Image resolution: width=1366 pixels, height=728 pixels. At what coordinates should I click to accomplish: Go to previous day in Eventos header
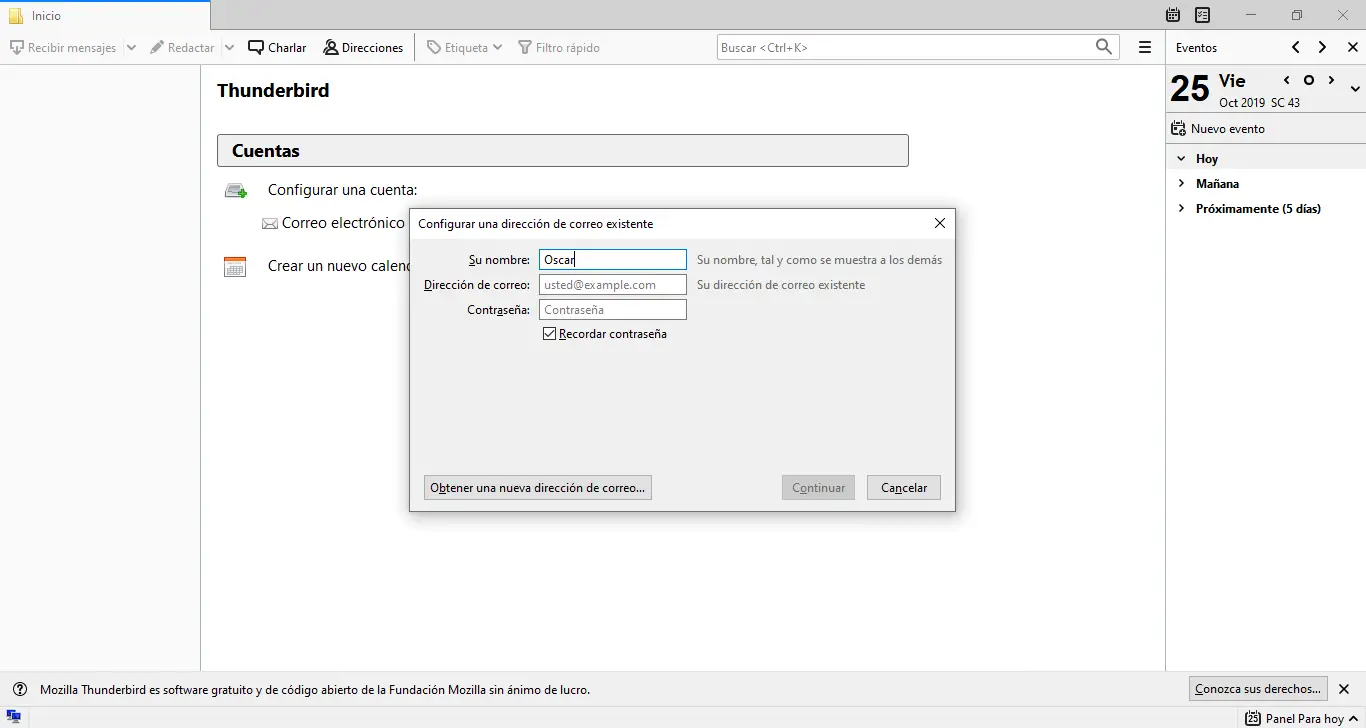coord(1296,47)
